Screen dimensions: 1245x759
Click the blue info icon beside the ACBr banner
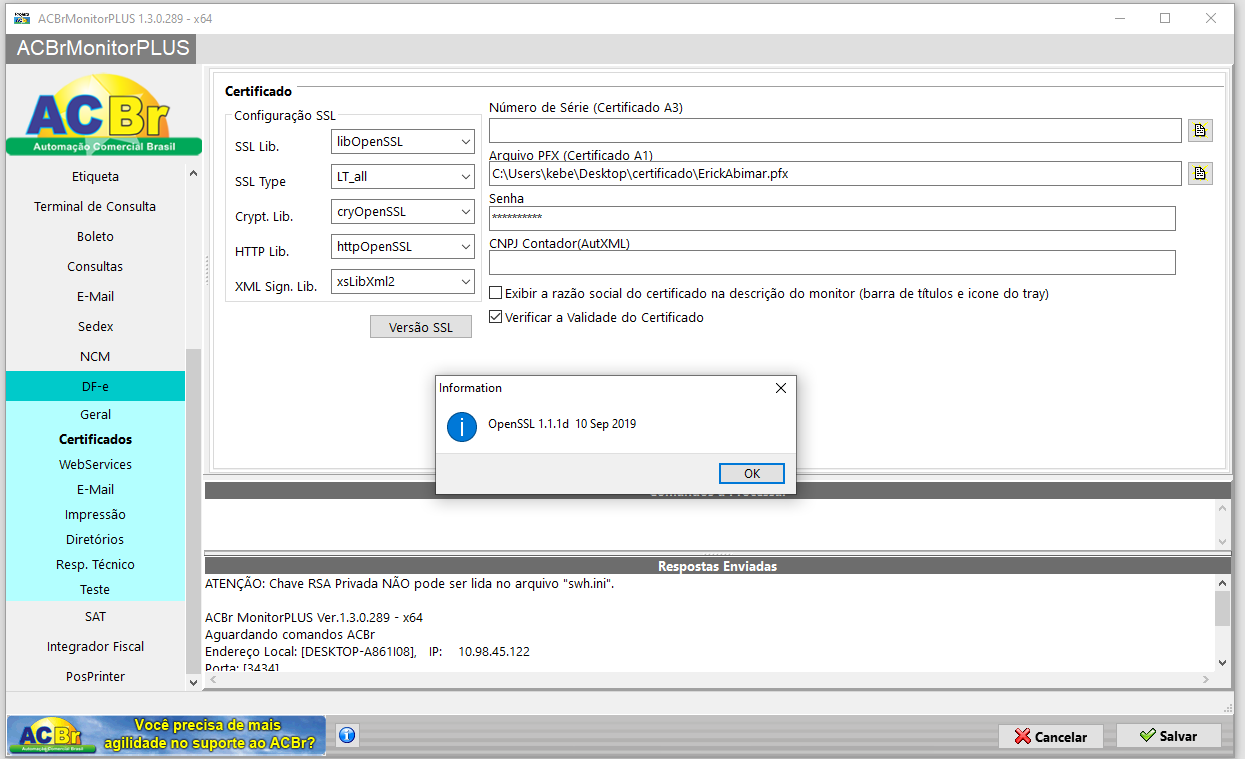tap(347, 735)
